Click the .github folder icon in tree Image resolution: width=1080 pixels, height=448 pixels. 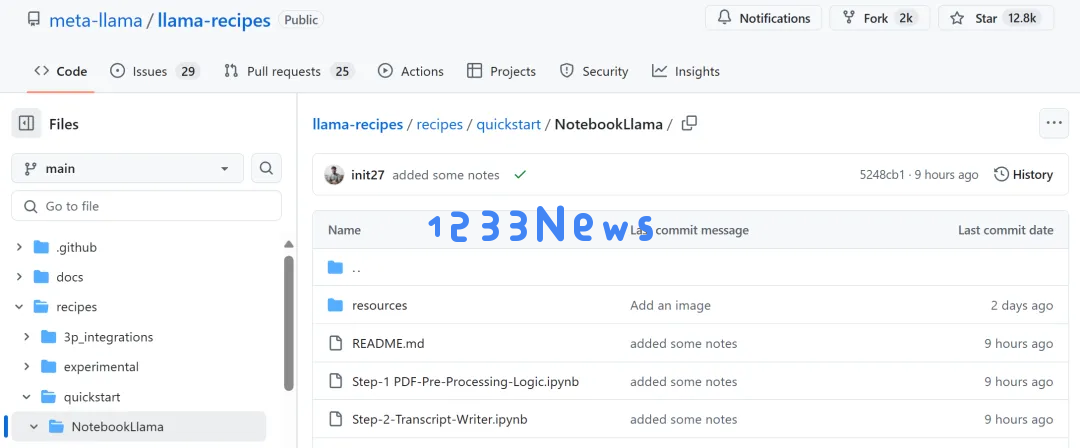pyautogui.click(x=41, y=247)
